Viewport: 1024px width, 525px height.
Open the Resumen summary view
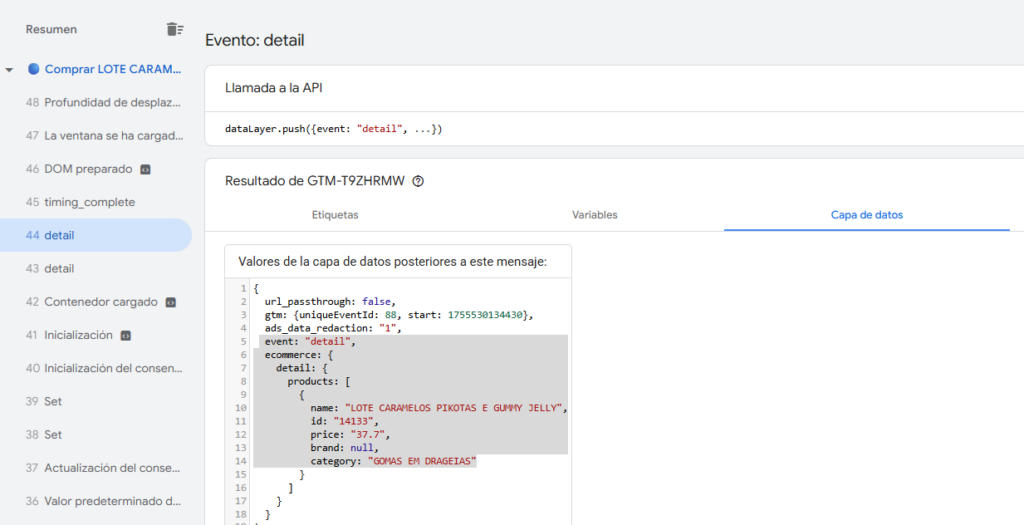[51, 30]
